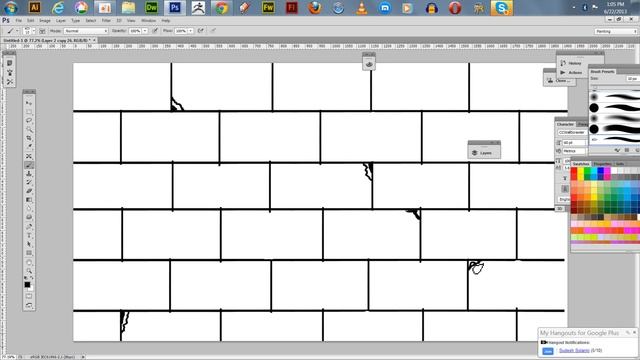Select the Eraser tool
The height and width of the screenshot is (360, 640).
pyautogui.click(x=29, y=191)
